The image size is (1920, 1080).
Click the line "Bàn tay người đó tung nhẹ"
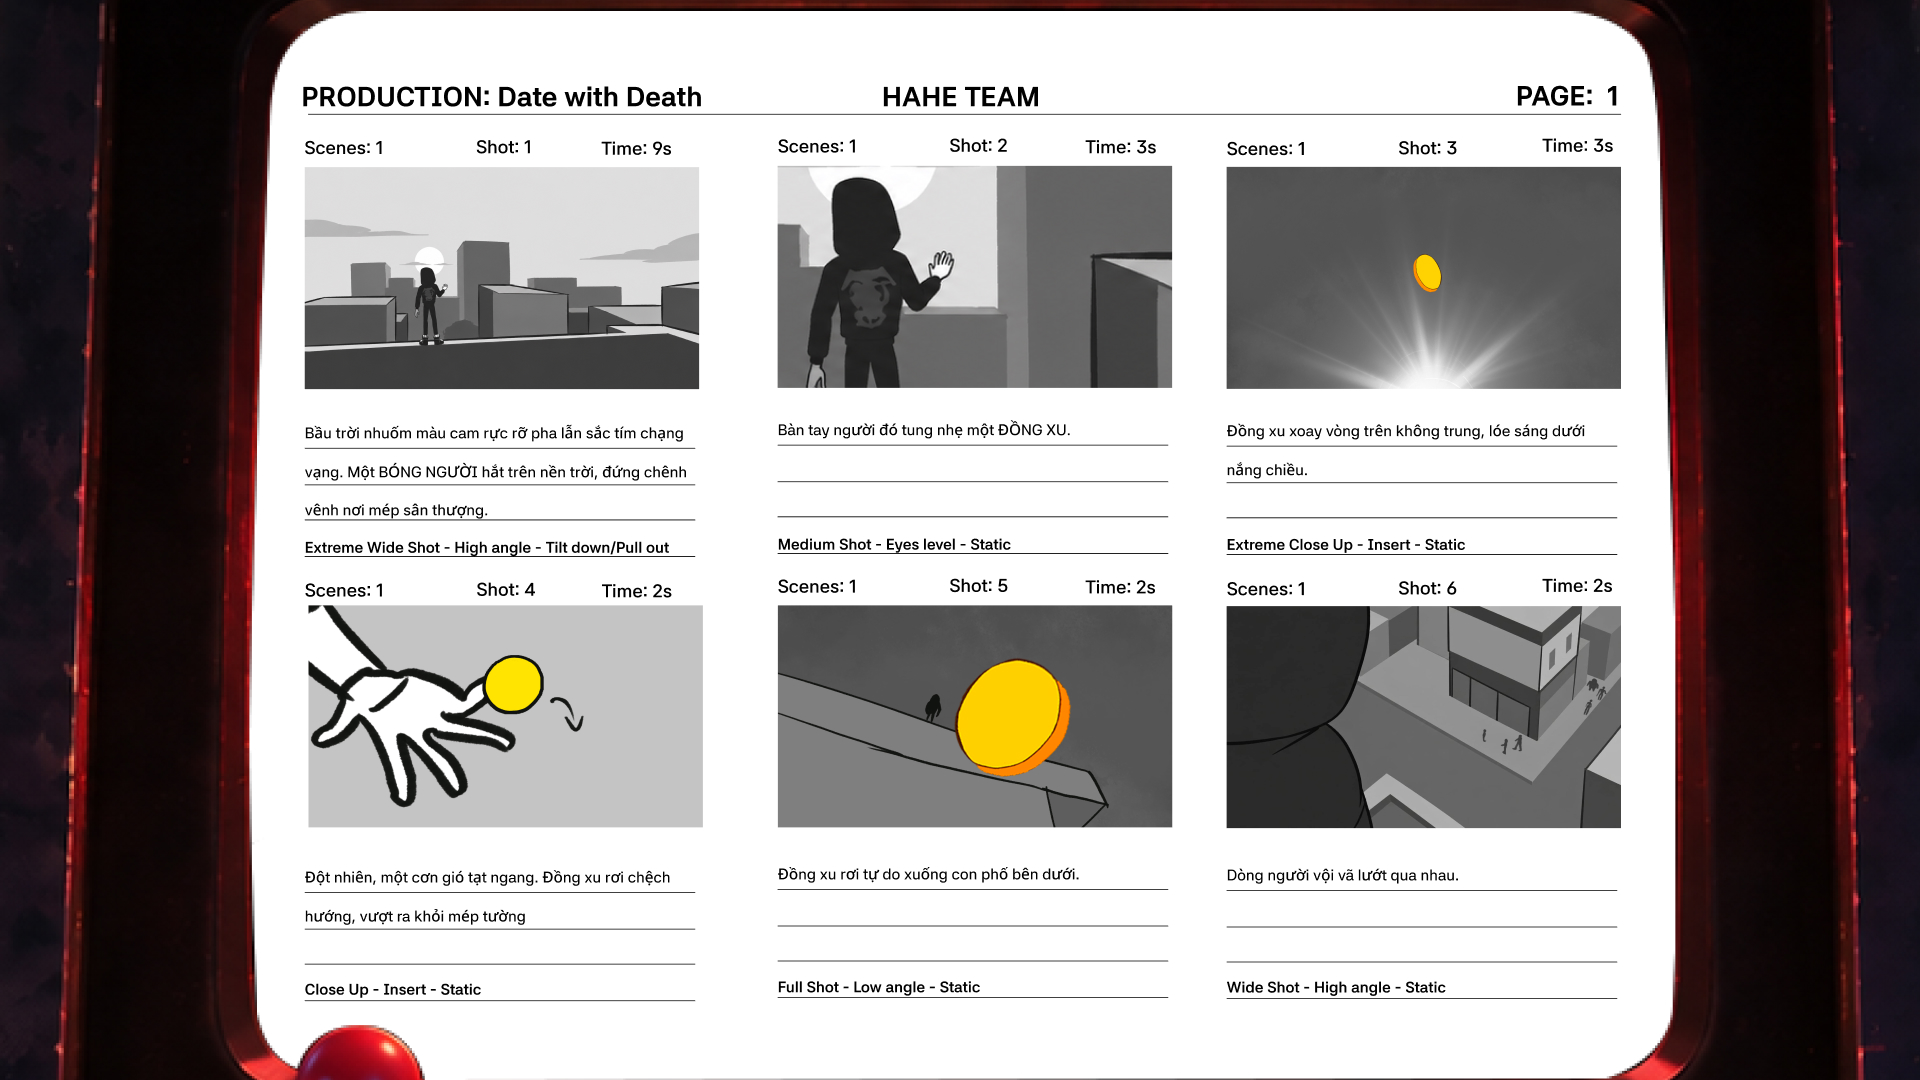(924, 430)
